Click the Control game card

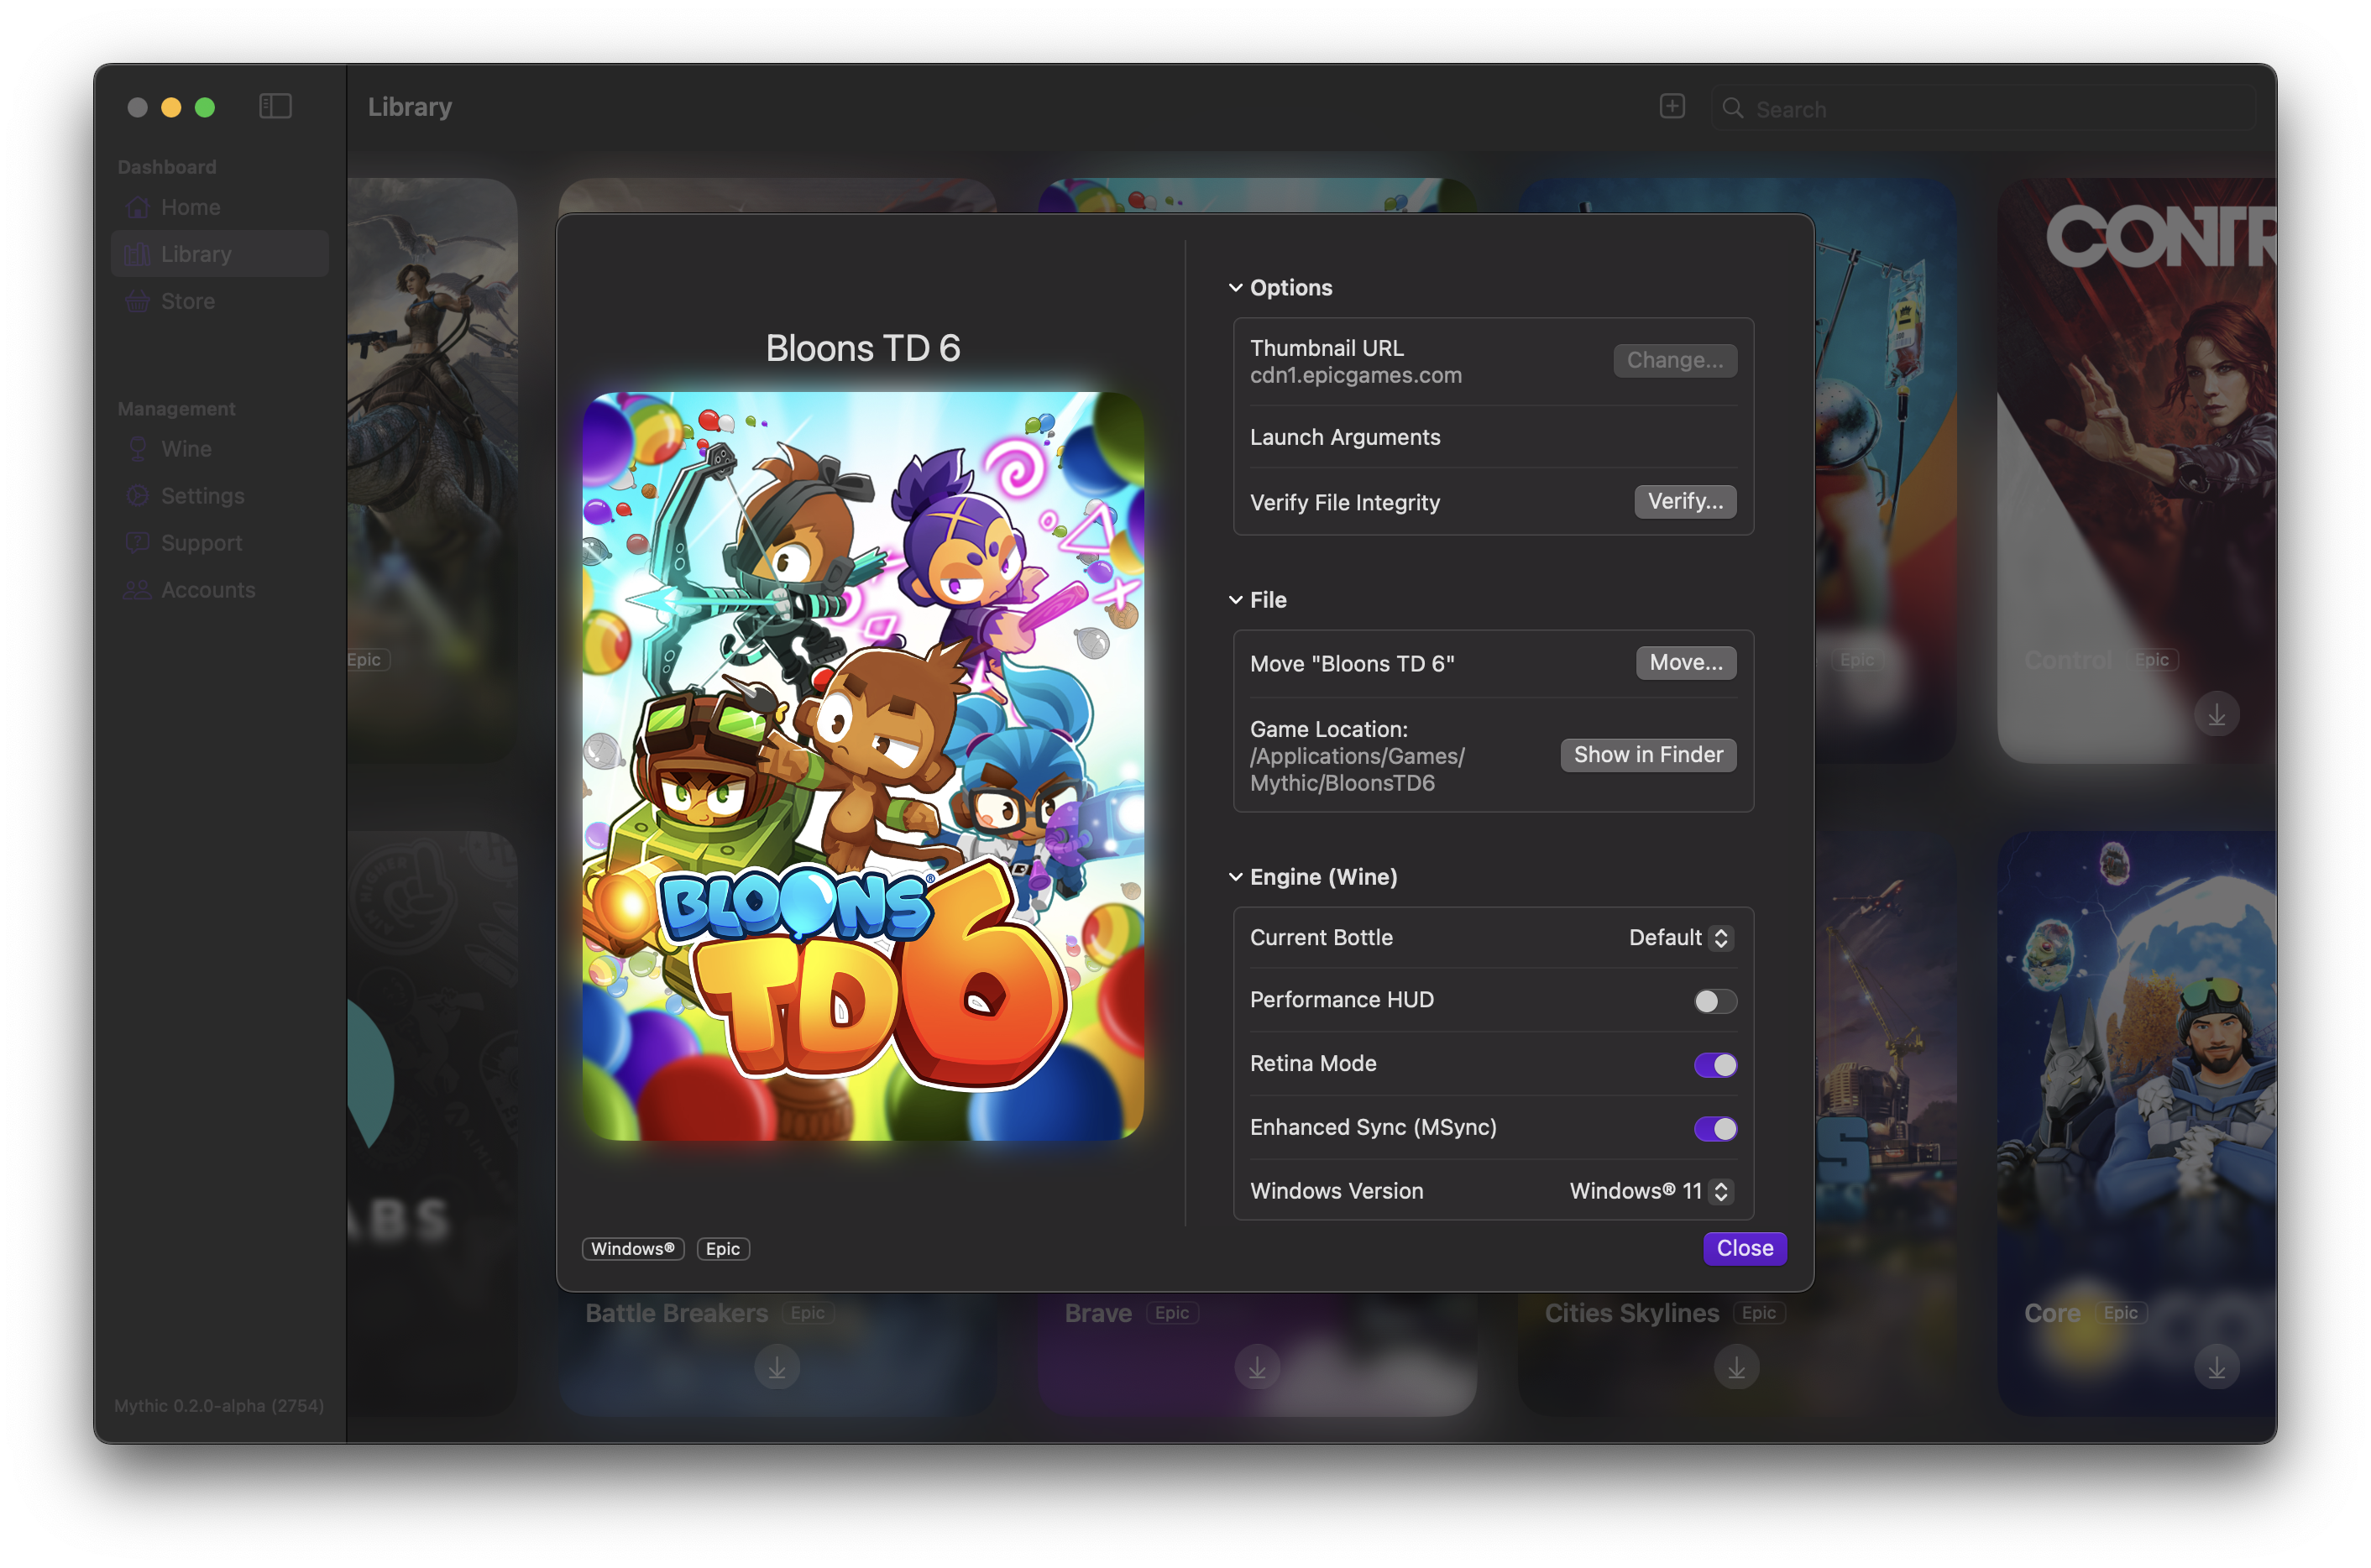click(2137, 470)
